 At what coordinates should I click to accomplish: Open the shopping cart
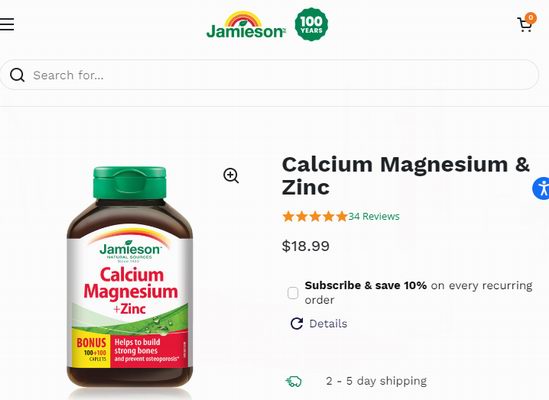524,25
